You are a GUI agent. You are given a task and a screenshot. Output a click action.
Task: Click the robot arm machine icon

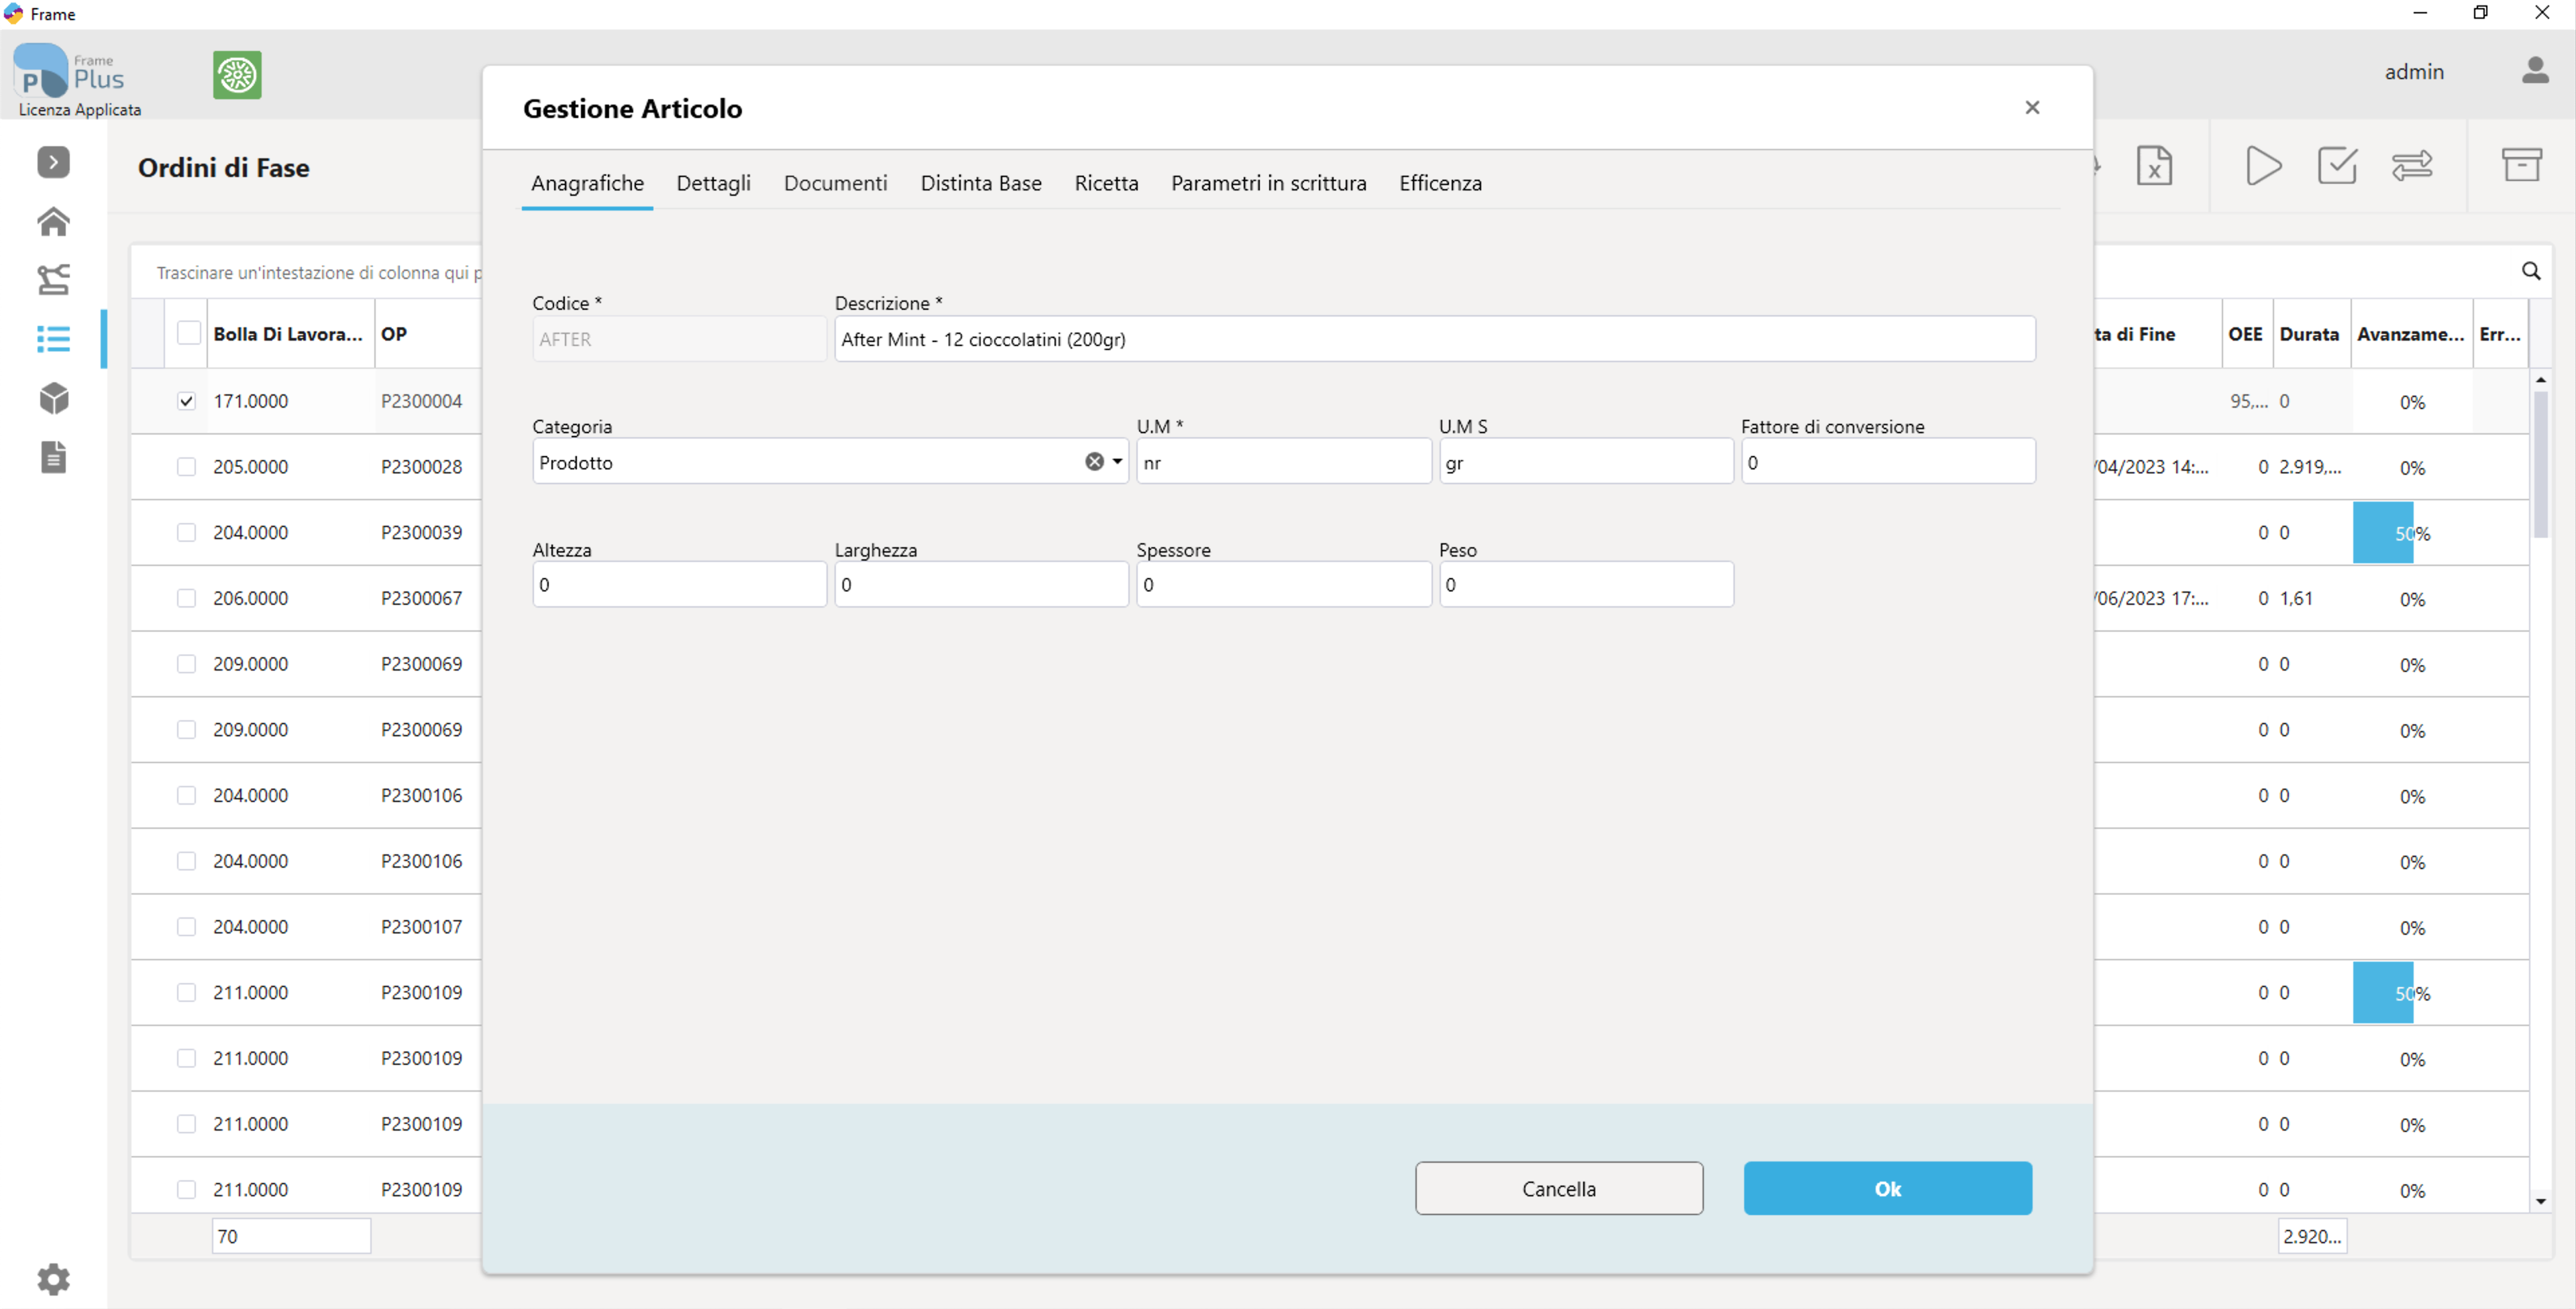[x=54, y=279]
